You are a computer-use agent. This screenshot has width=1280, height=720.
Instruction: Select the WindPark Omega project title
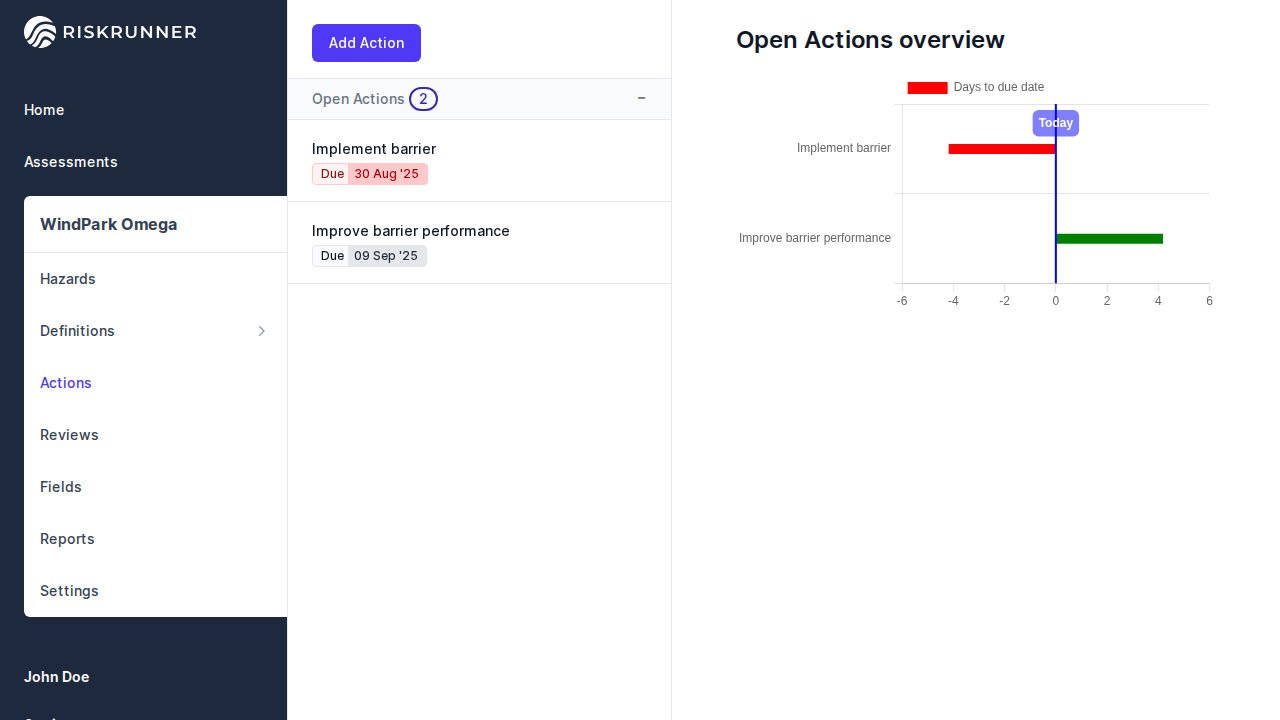(108, 224)
